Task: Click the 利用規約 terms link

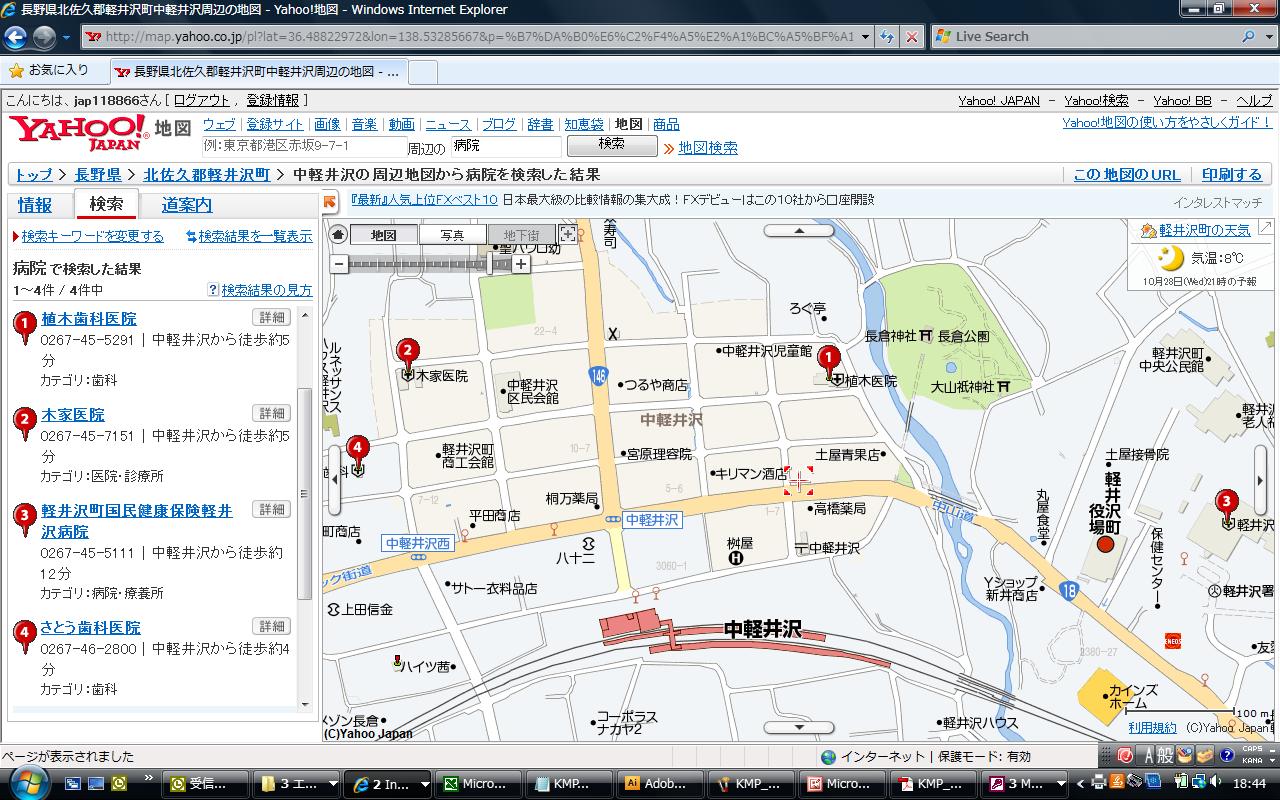Action: pos(1153,728)
